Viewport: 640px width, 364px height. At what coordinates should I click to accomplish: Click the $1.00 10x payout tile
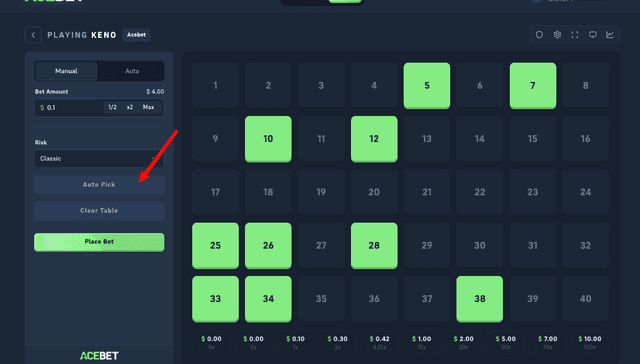click(421, 342)
